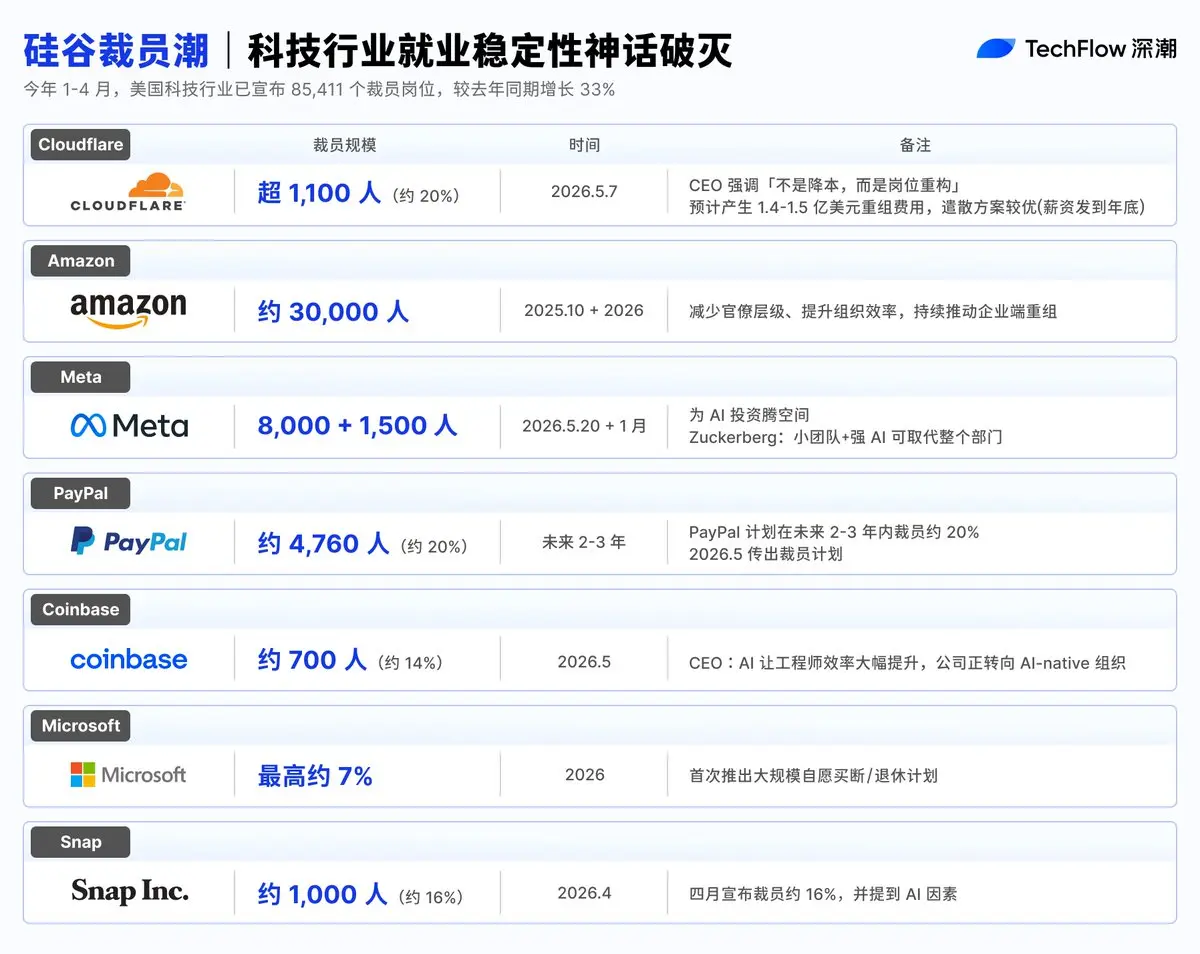Click the Coinbase note about AI-native 组织
The width and height of the screenshot is (1200, 954).
[908, 663]
